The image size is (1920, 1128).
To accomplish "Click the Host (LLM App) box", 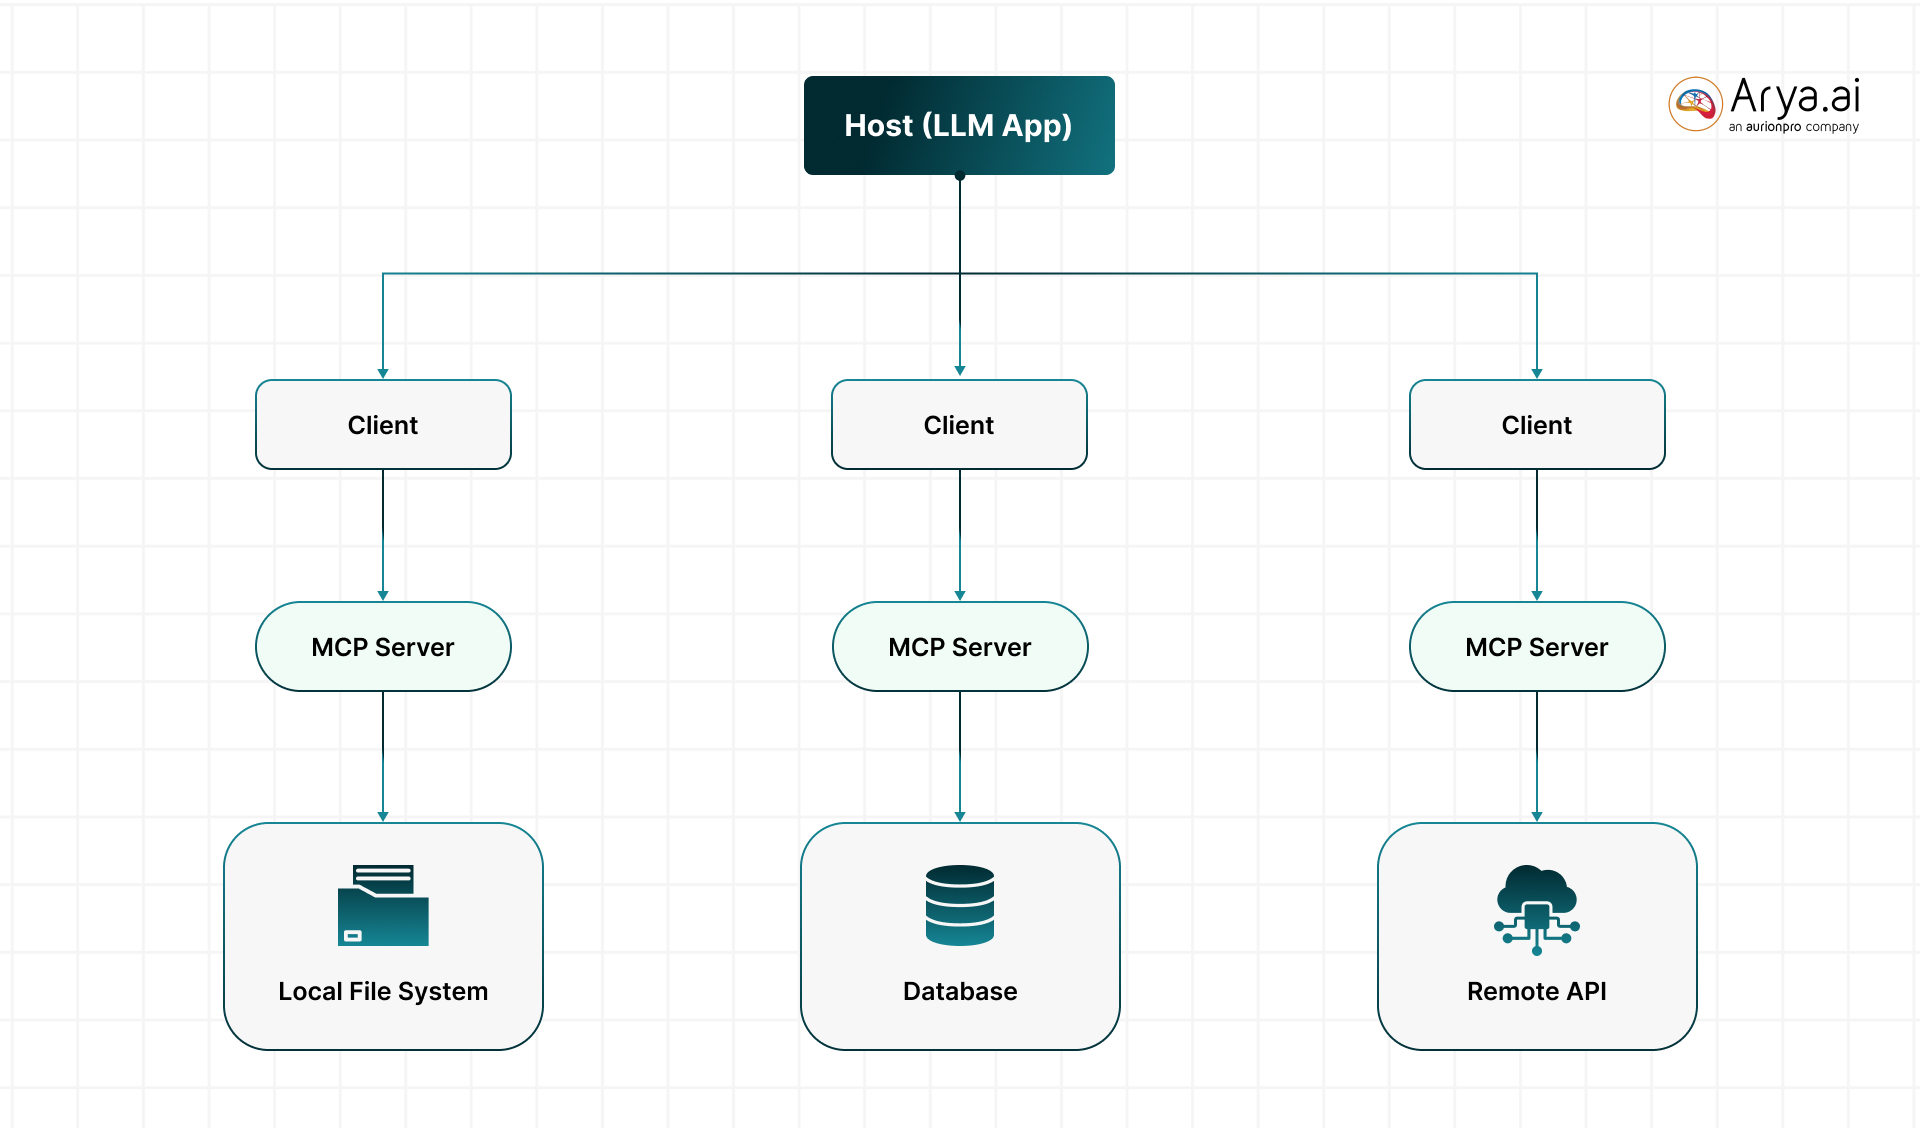I will click(958, 125).
